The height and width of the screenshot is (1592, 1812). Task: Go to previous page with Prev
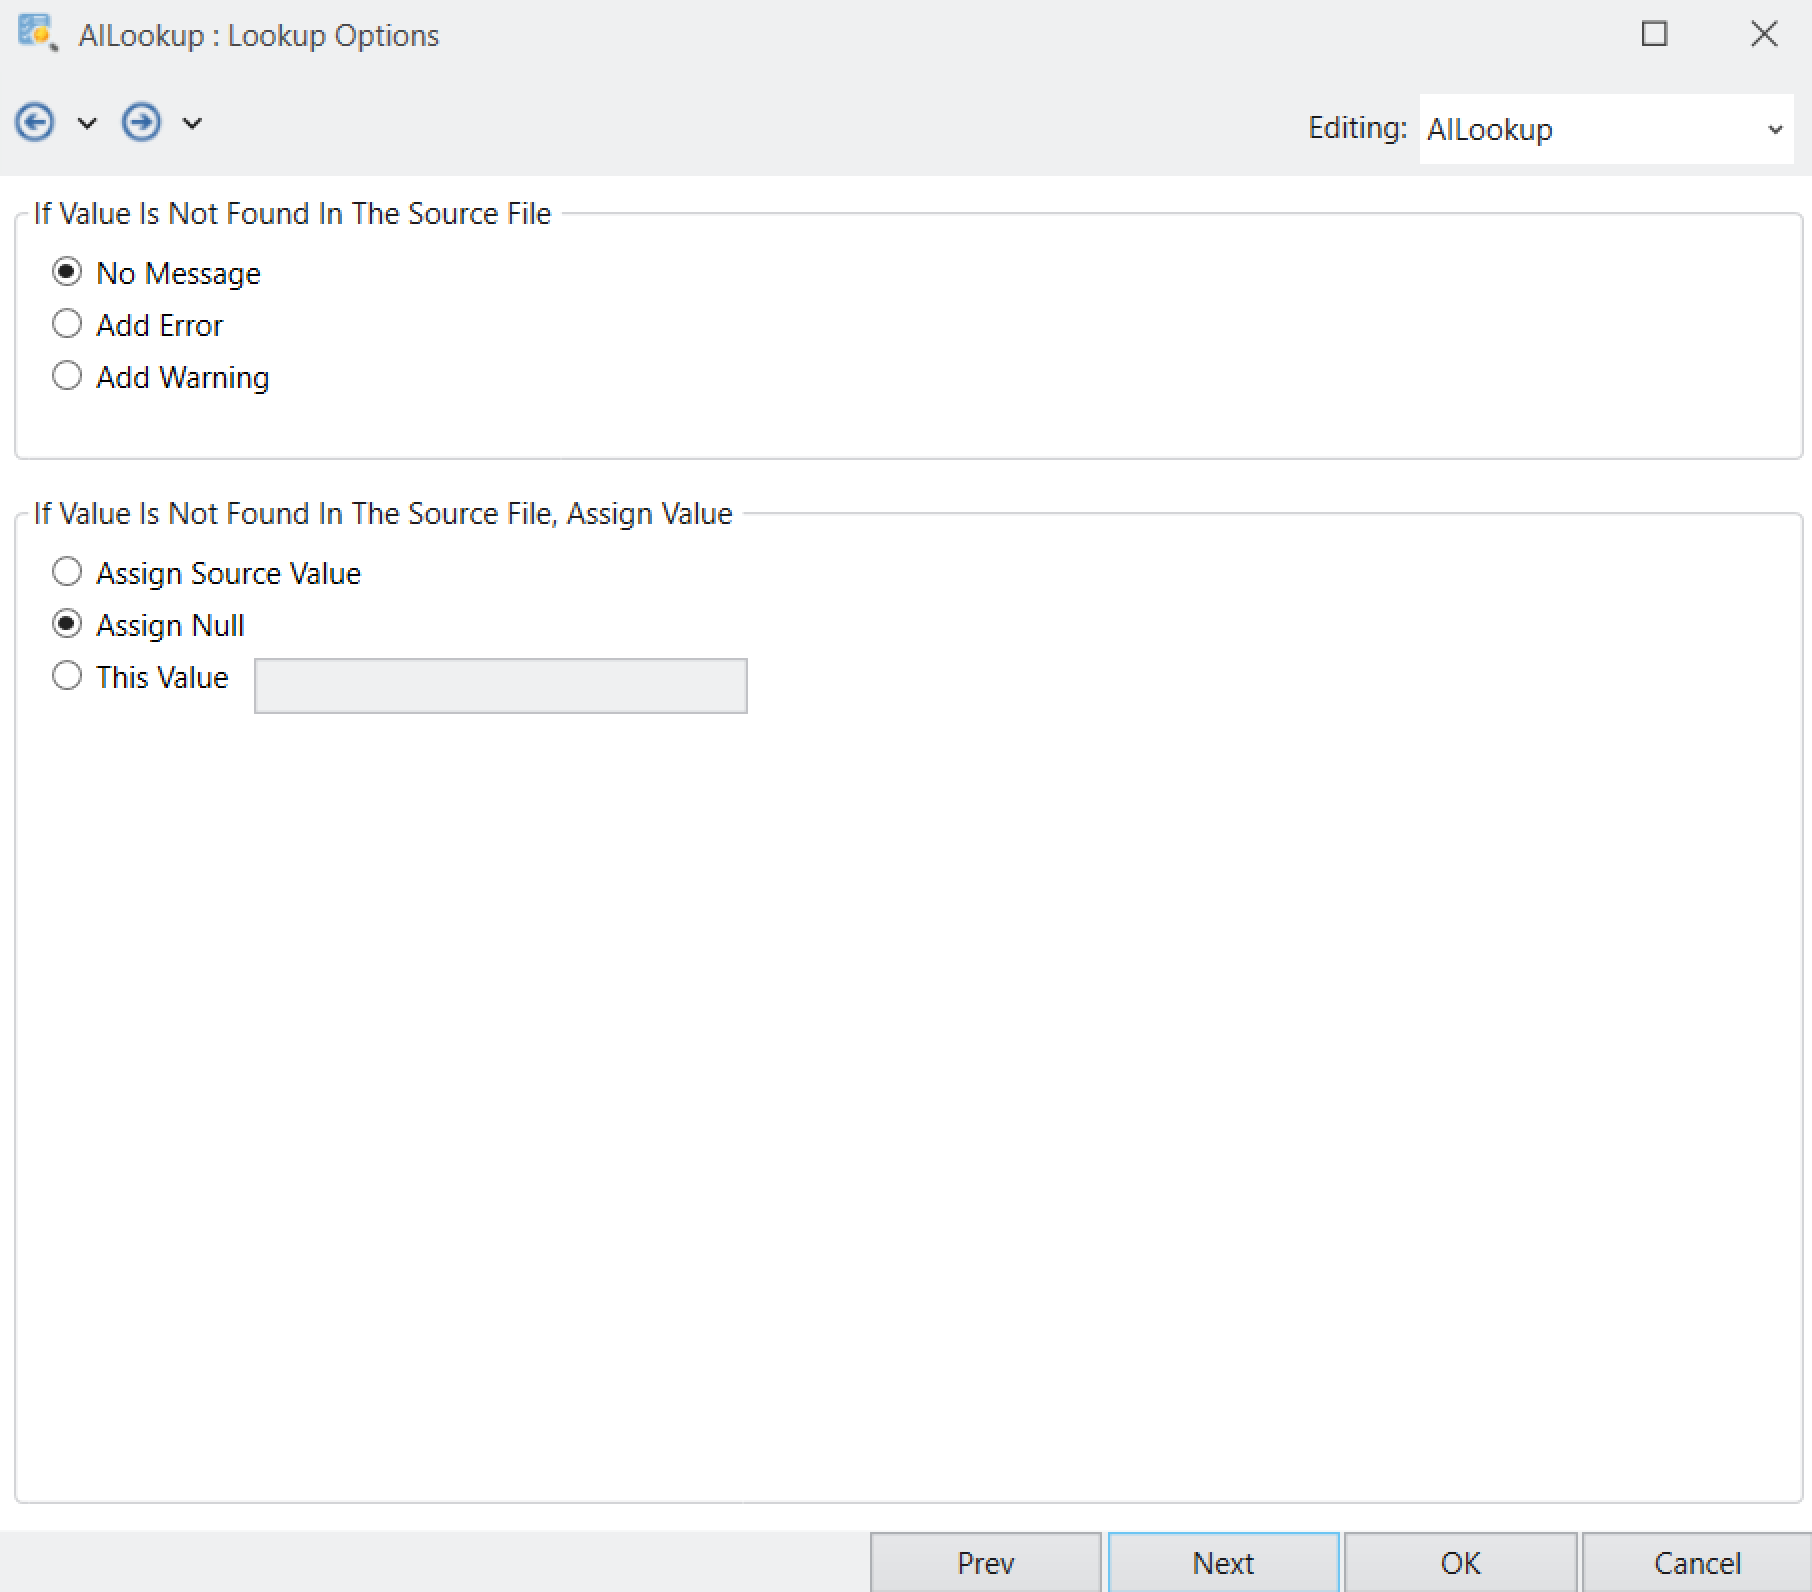pyautogui.click(x=986, y=1562)
